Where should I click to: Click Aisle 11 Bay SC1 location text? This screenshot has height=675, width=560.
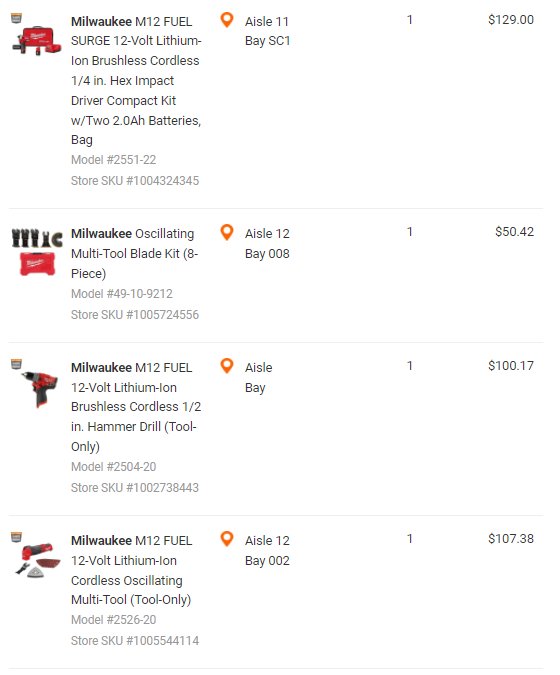(x=267, y=31)
